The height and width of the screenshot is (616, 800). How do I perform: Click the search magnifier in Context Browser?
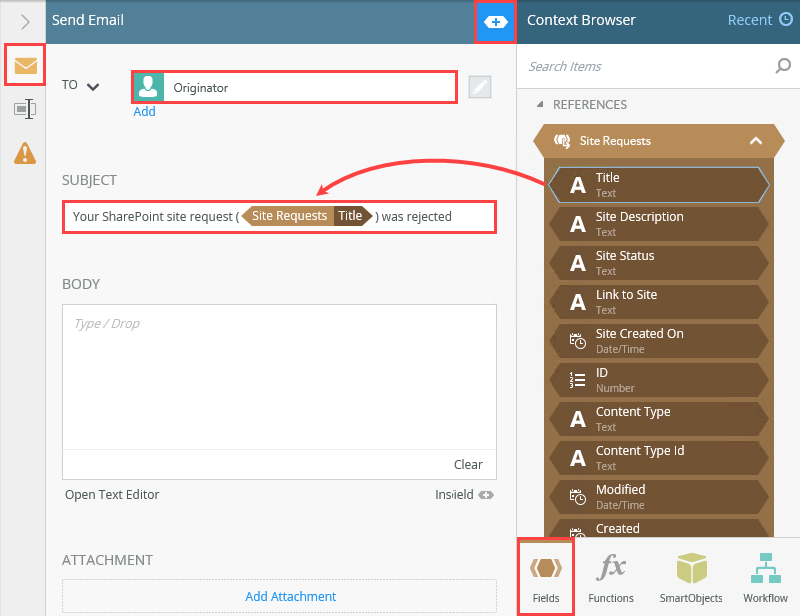[x=782, y=66]
